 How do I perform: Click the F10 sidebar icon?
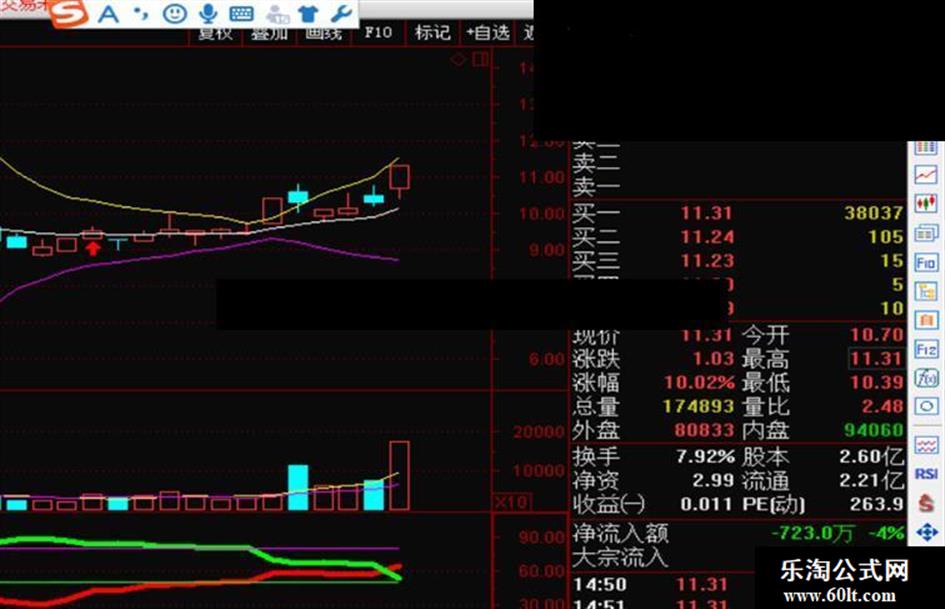(x=926, y=262)
